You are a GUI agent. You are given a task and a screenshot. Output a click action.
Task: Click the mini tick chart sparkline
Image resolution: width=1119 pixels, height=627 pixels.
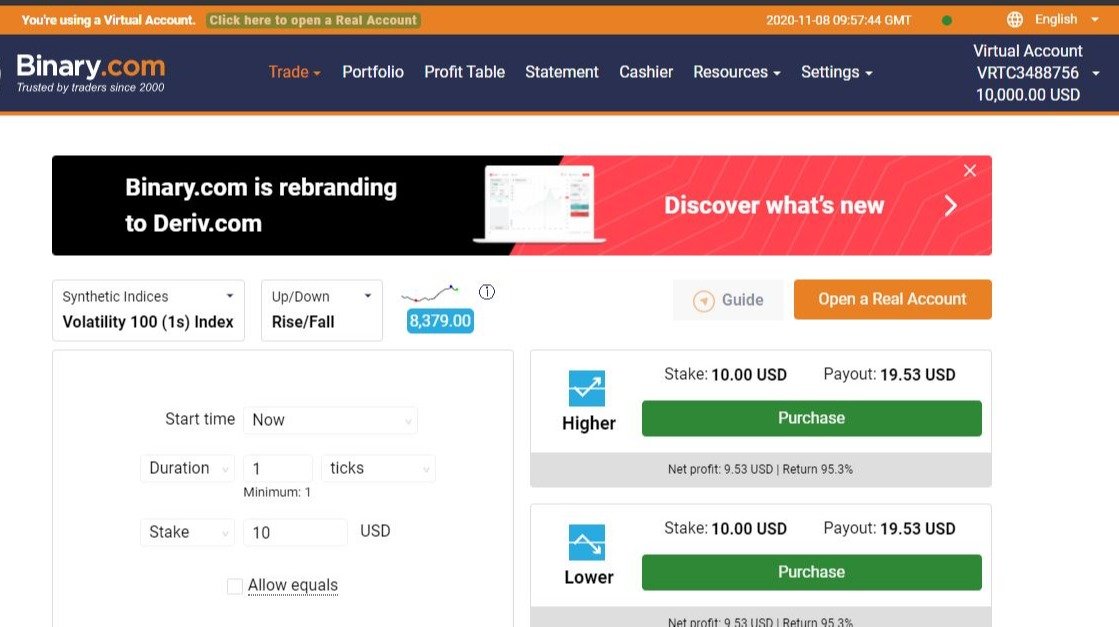click(430, 293)
